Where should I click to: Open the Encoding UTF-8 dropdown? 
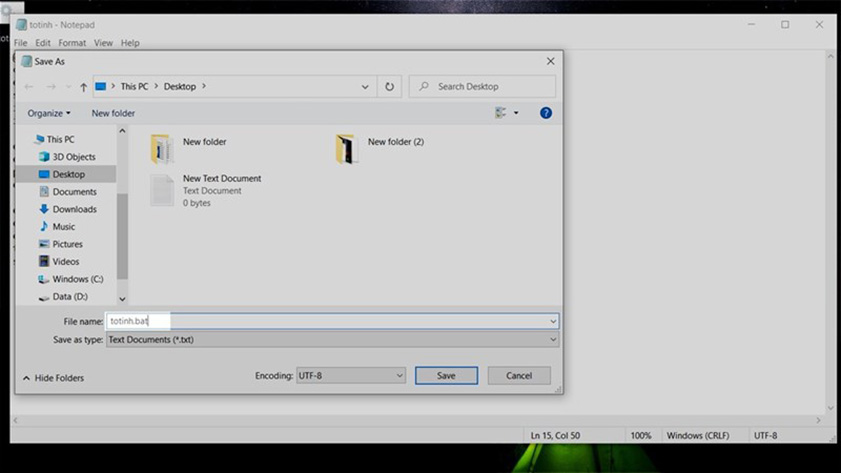(350, 376)
